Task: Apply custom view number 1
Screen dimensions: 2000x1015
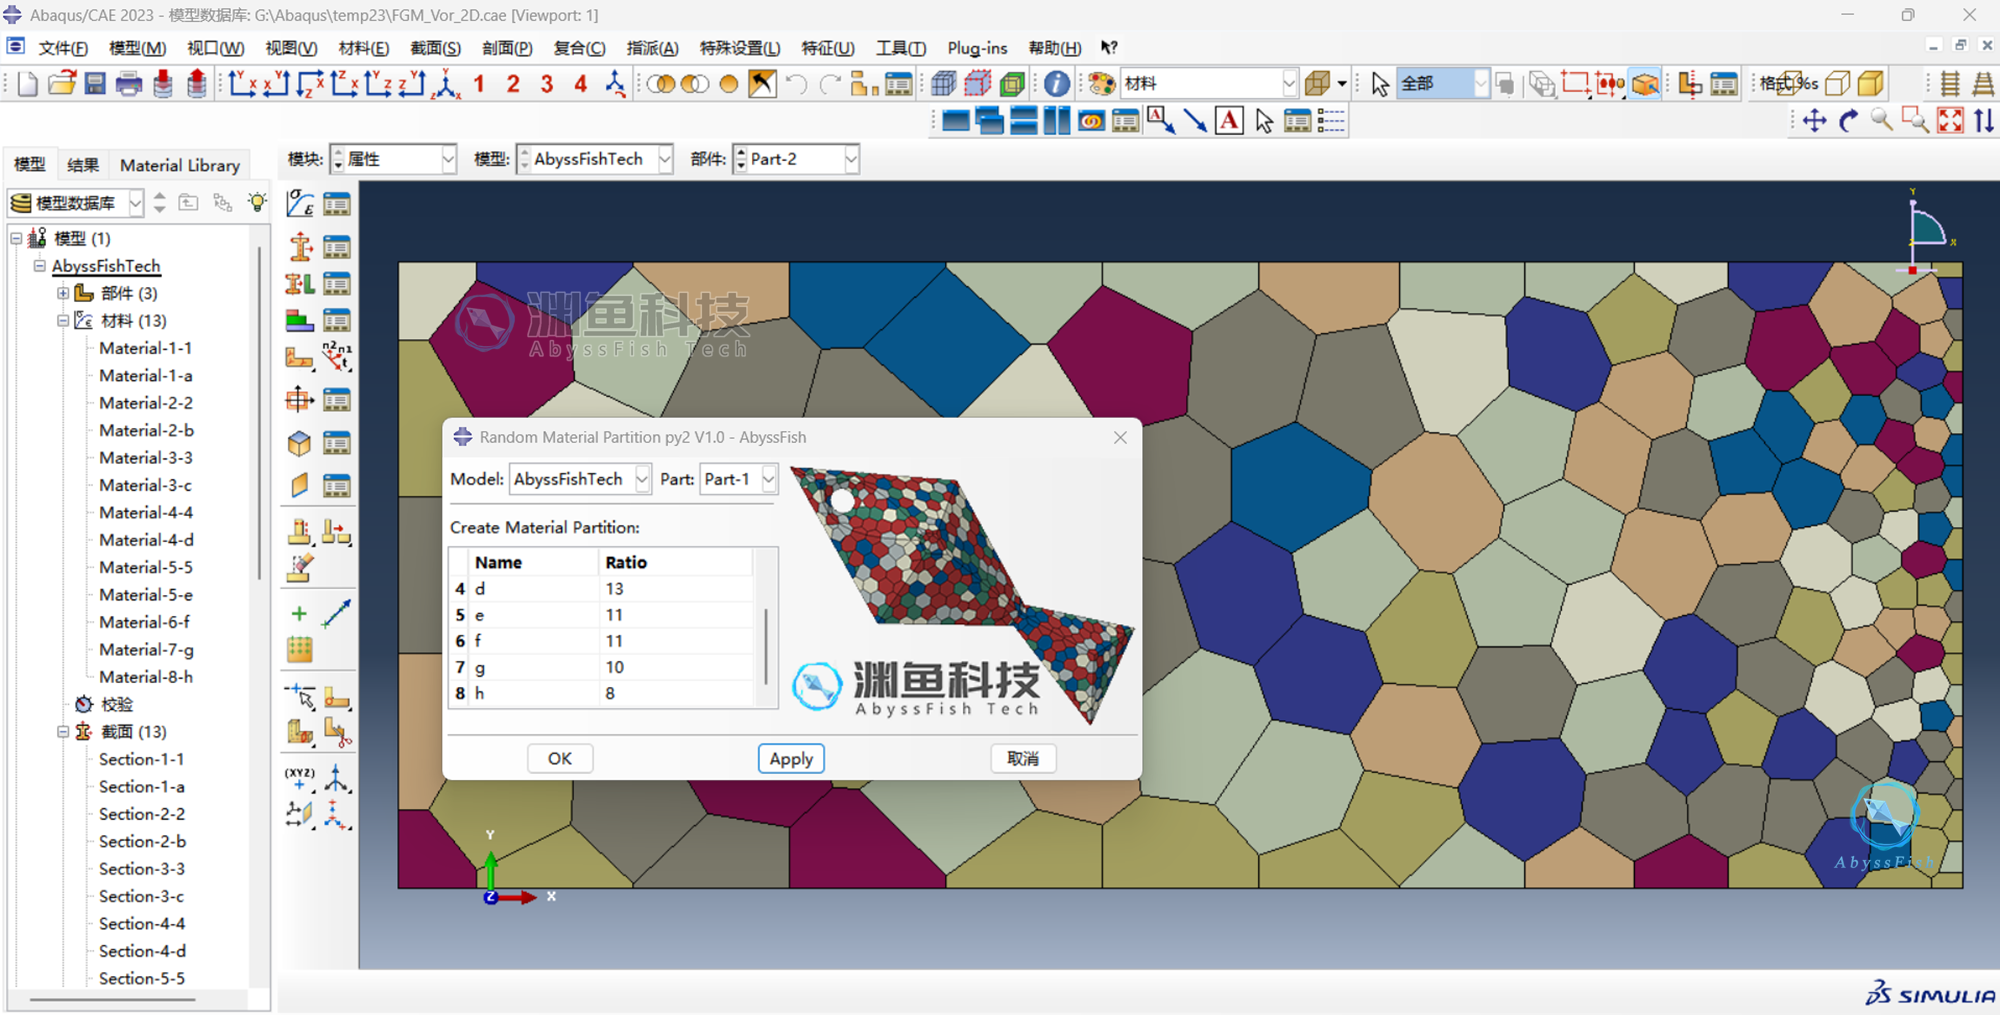Action: (479, 84)
